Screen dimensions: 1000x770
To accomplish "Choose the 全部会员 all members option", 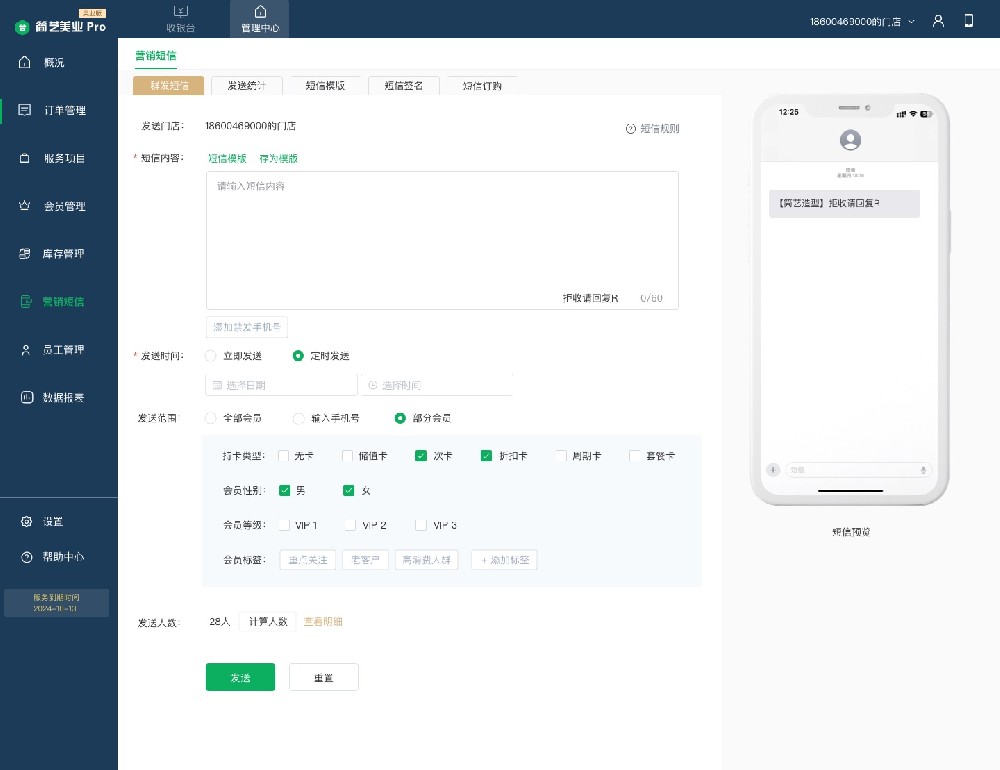I will [211, 418].
